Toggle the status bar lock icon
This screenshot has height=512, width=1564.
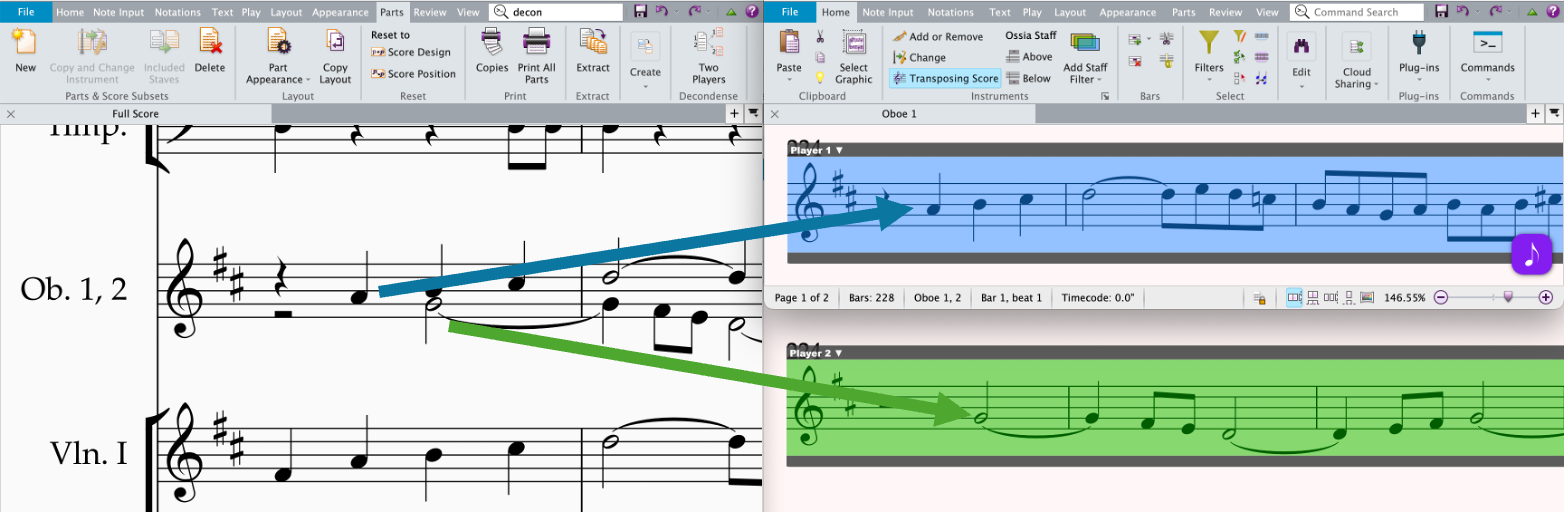coord(1260,298)
